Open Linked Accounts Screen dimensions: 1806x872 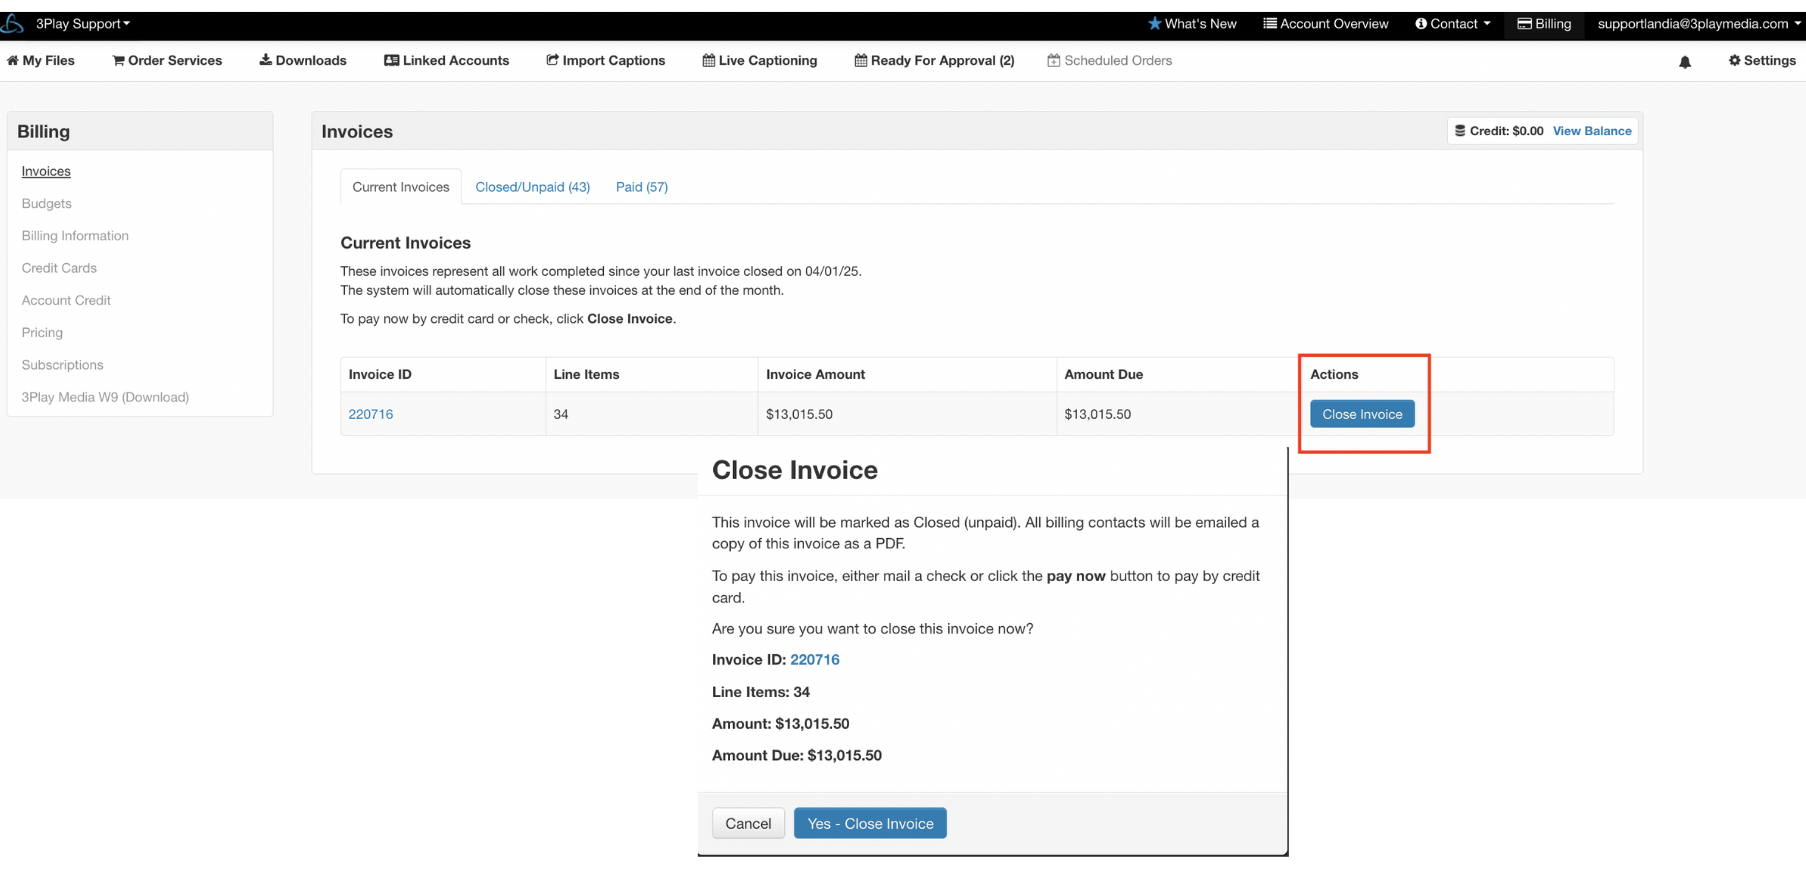pos(447,61)
